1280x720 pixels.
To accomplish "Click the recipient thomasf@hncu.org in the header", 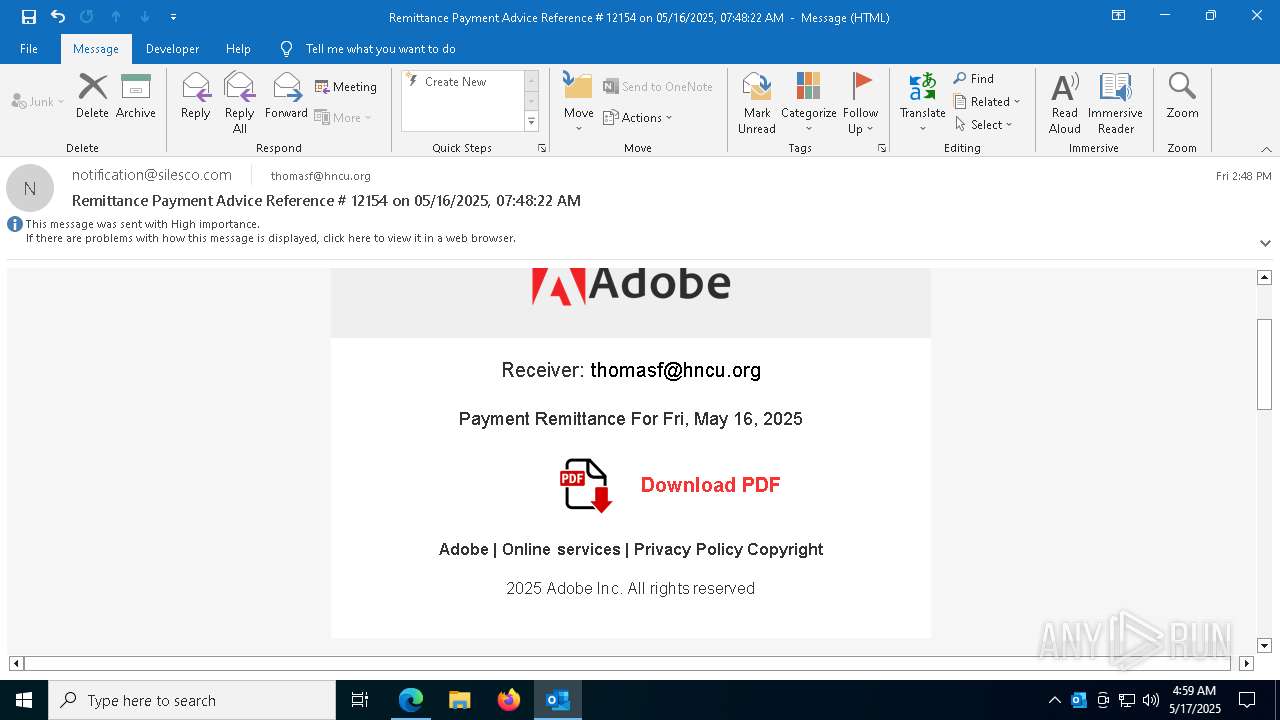I will click(x=321, y=176).
